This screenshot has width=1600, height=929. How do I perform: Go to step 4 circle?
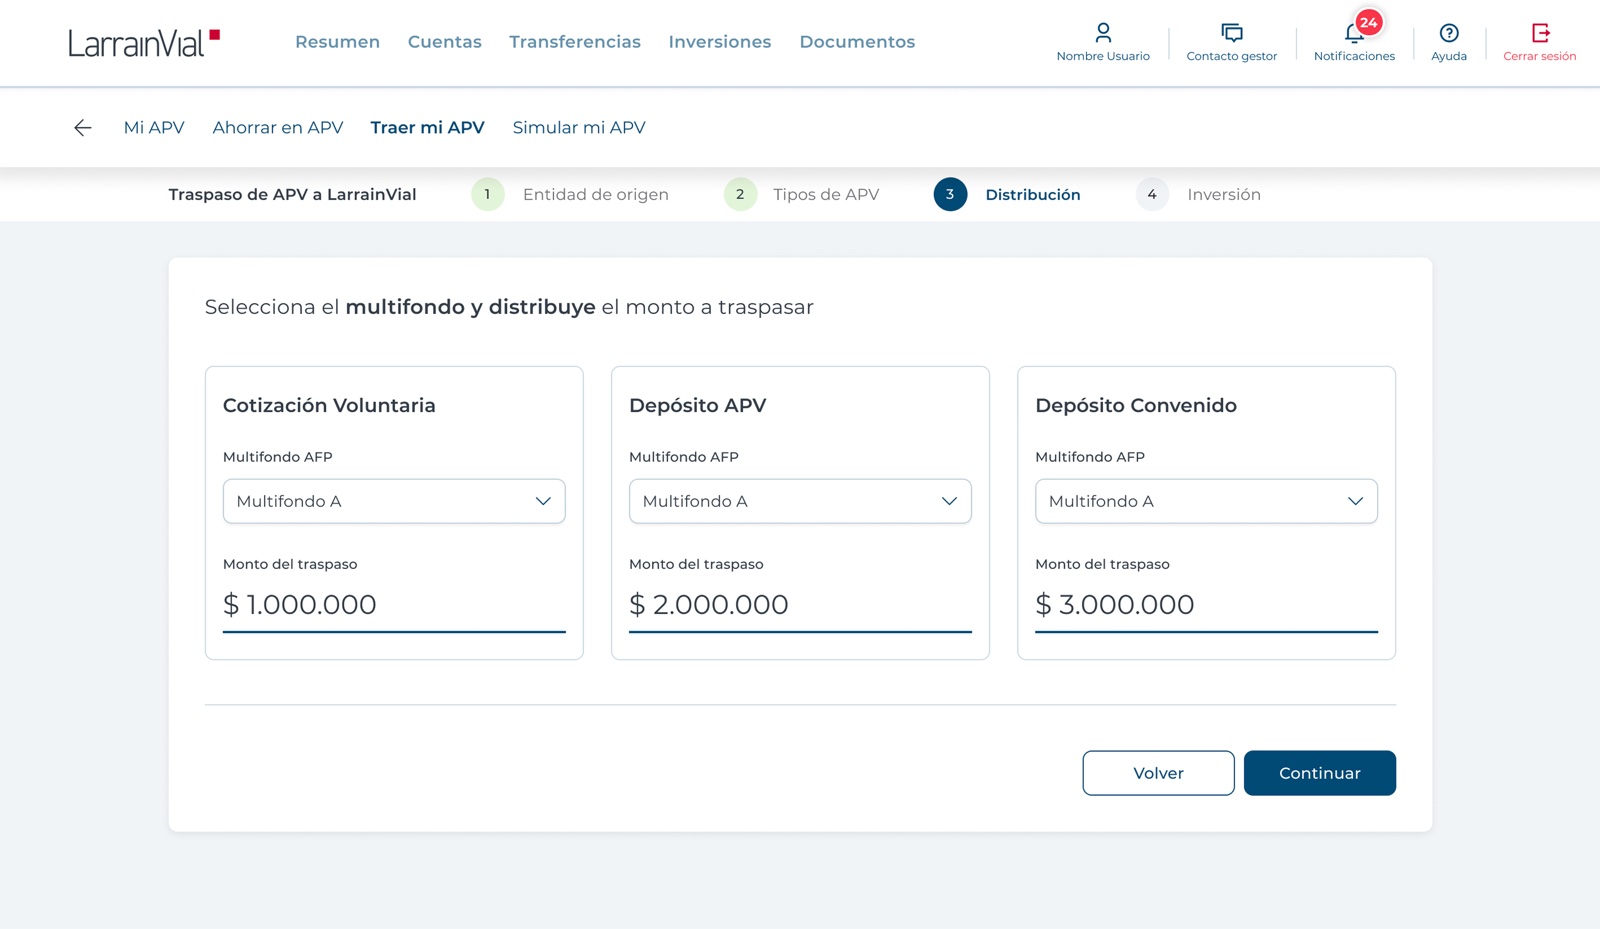point(1152,194)
